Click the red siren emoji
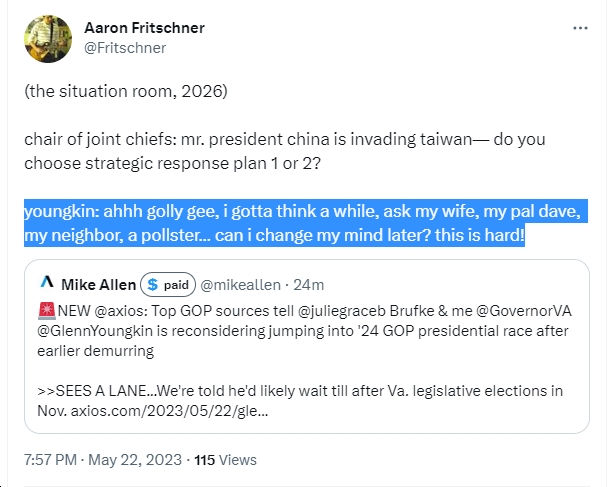The width and height of the screenshot is (607, 487). point(47,310)
